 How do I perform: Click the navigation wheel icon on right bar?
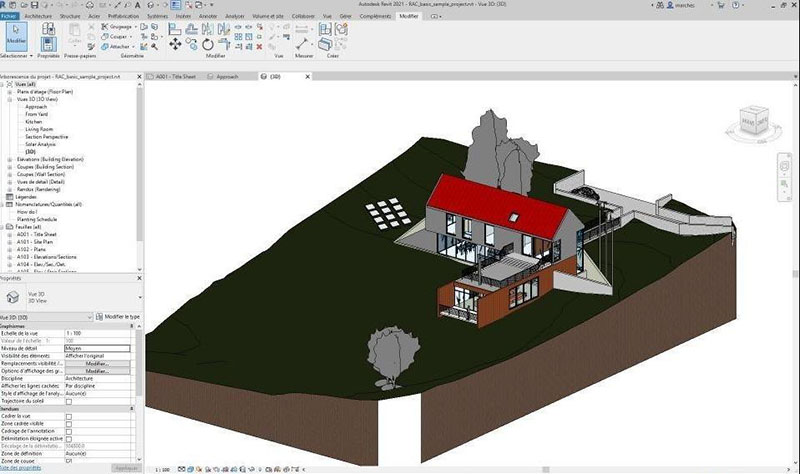(784, 166)
